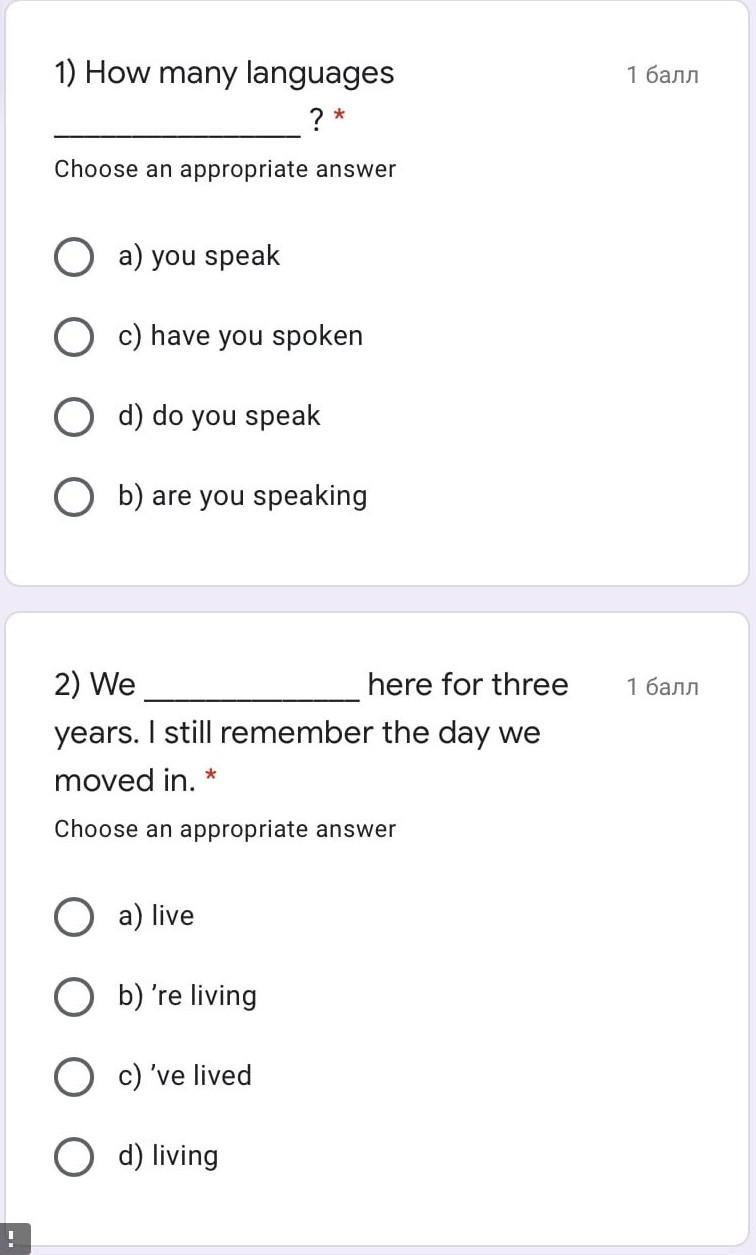Pick 'c) 've lived' as the answer
This screenshot has width=756, height=1255.
click(73, 1077)
